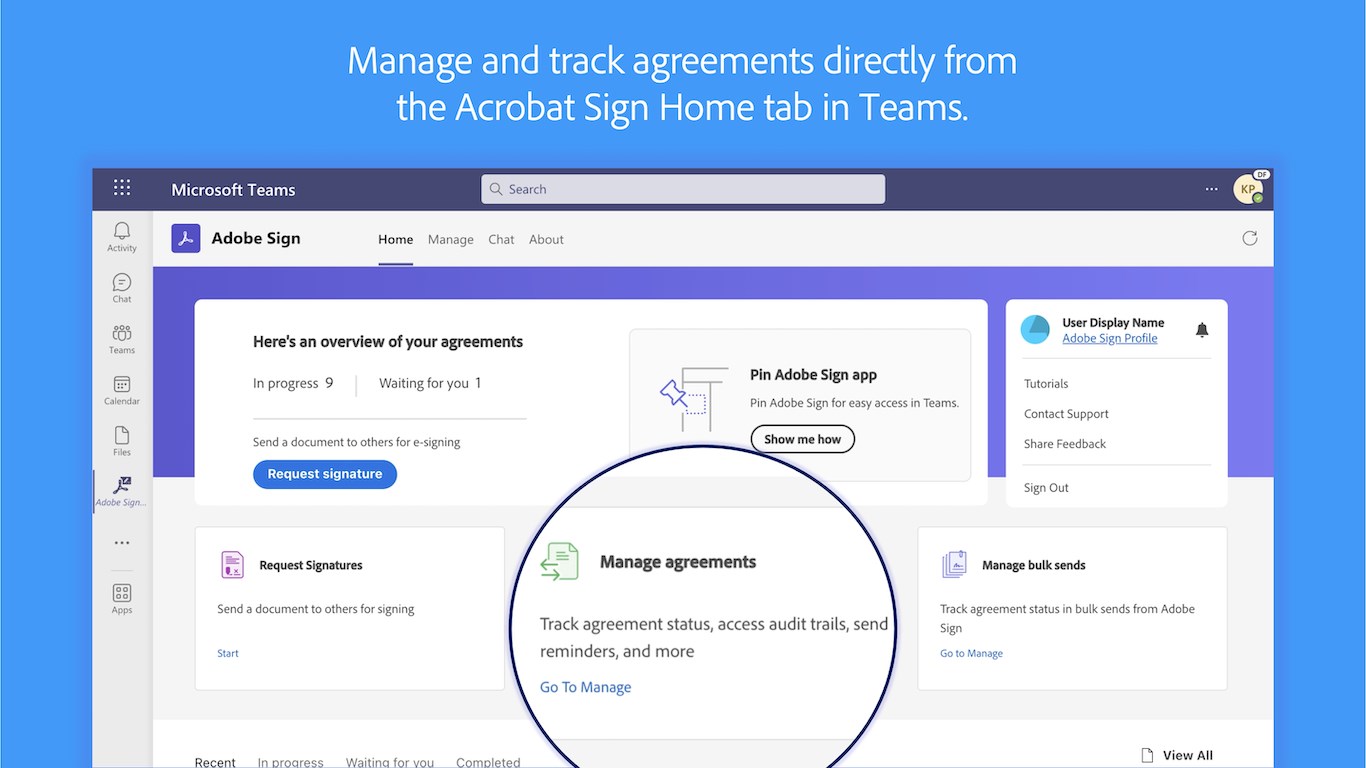Open the KP profile avatar

point(1248,188)
